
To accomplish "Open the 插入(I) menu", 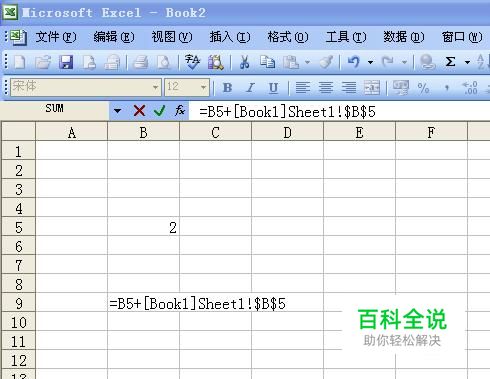I will point(230,37).
